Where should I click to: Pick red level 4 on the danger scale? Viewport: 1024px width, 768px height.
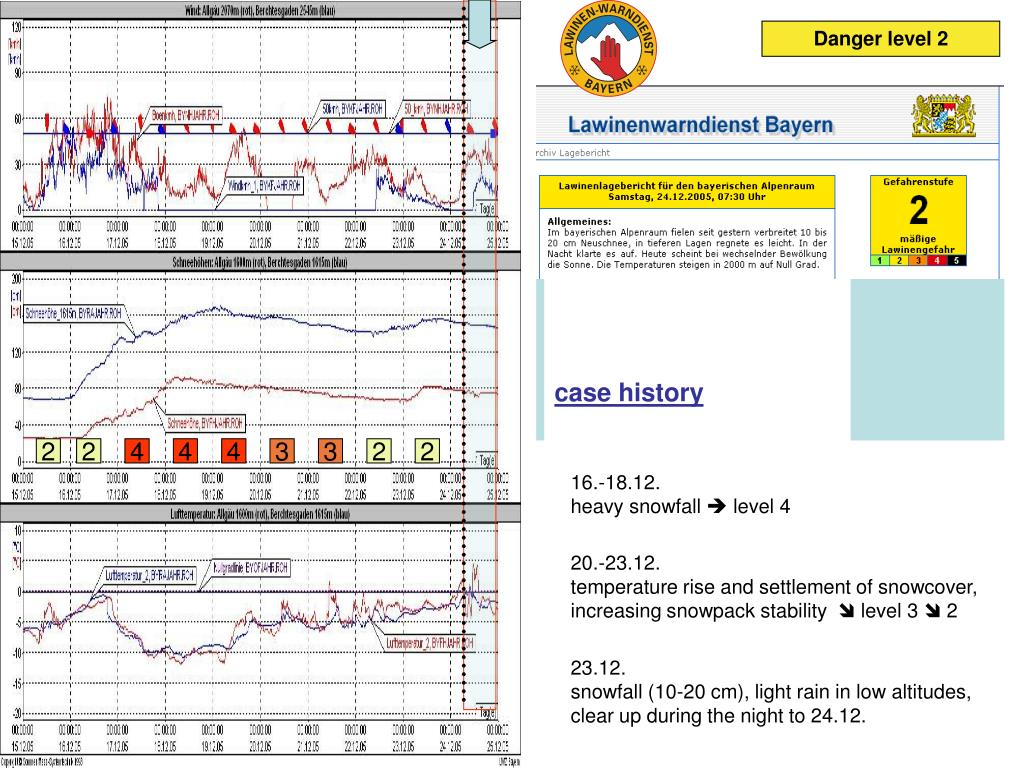(x=937, y=261)
